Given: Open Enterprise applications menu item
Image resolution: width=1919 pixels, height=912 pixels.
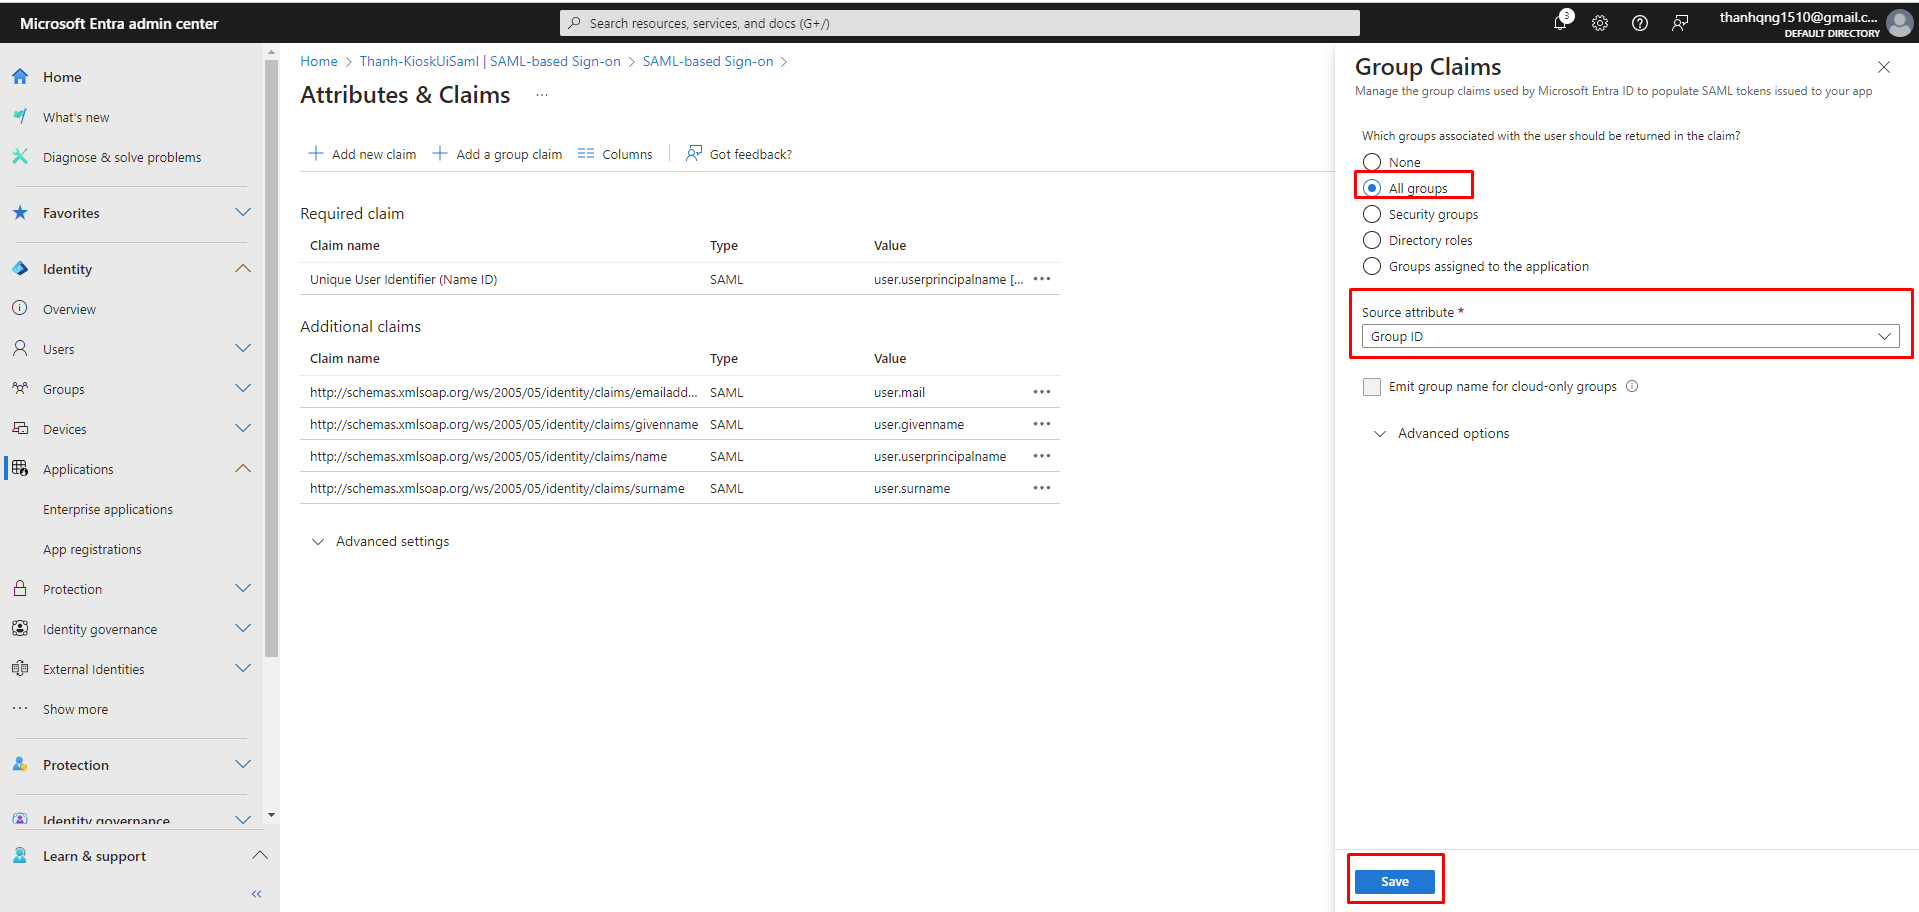Looking at the screenshot, I should point(108,509).
